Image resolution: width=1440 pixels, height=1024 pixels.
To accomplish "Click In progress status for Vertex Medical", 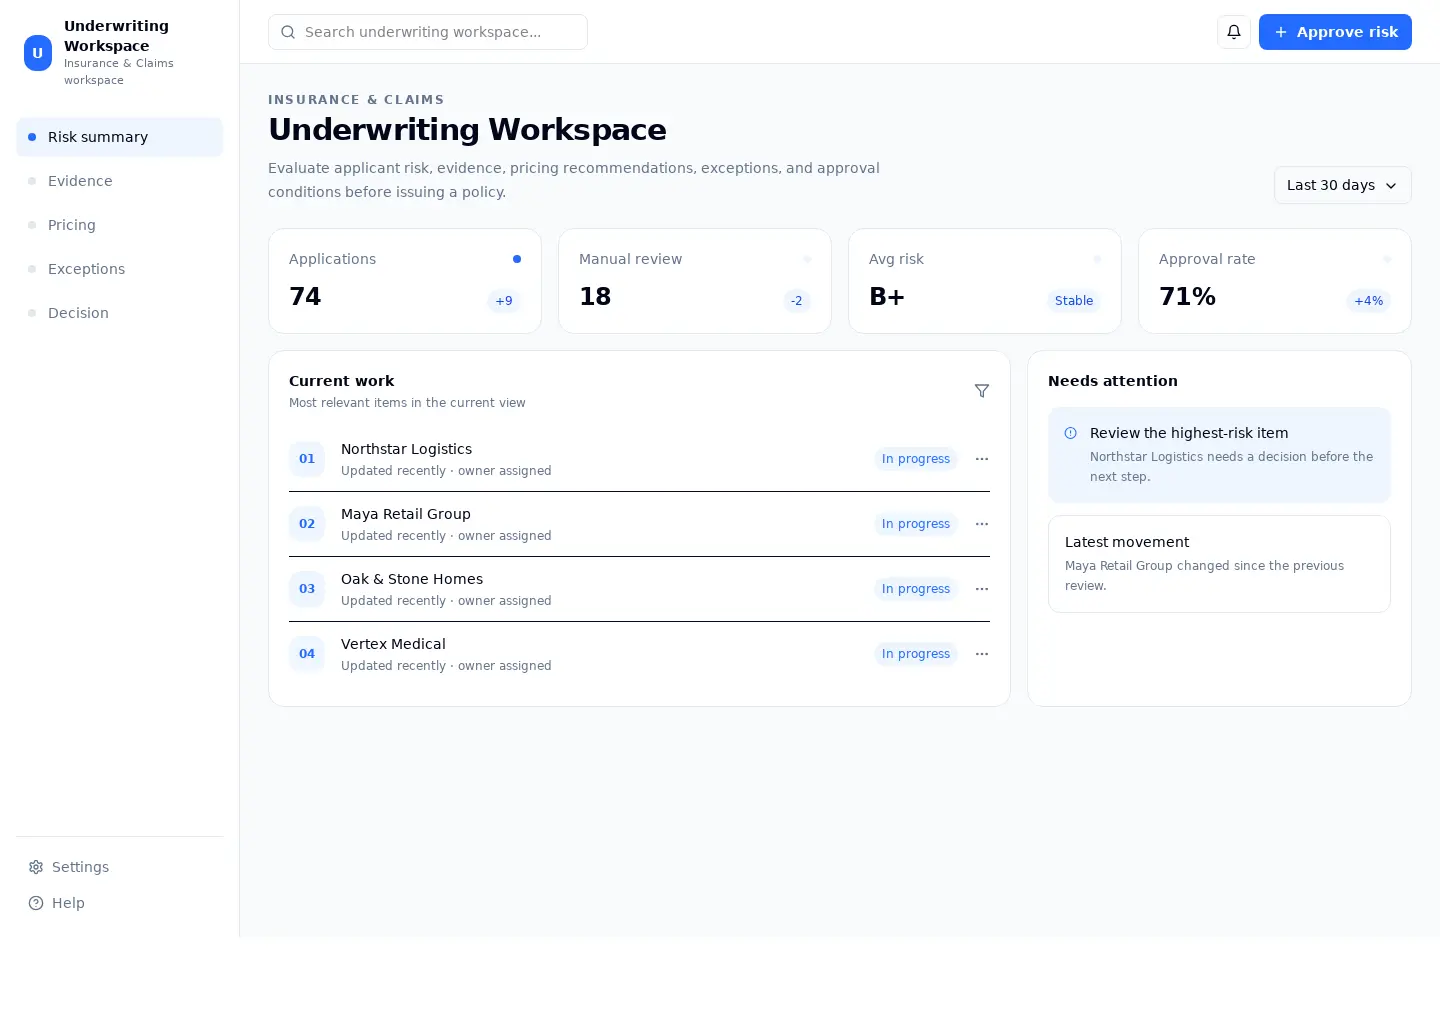I will click(916, 654).
